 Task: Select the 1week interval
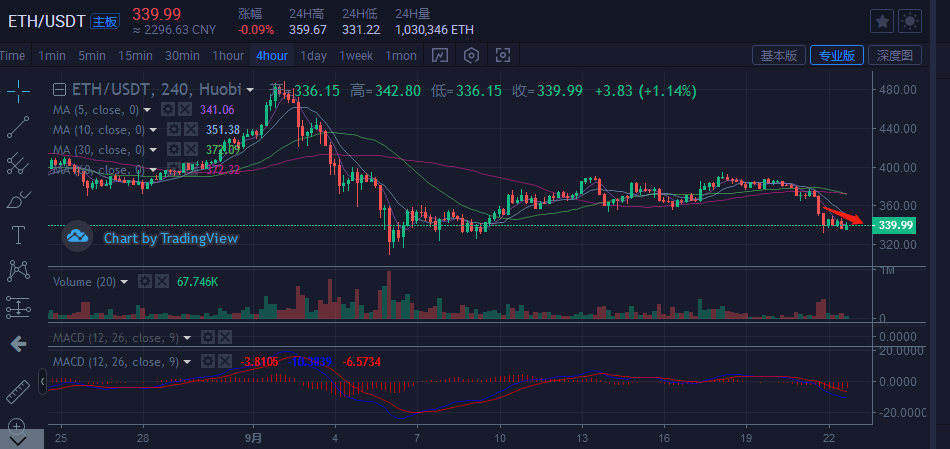[x=356, y=56]
